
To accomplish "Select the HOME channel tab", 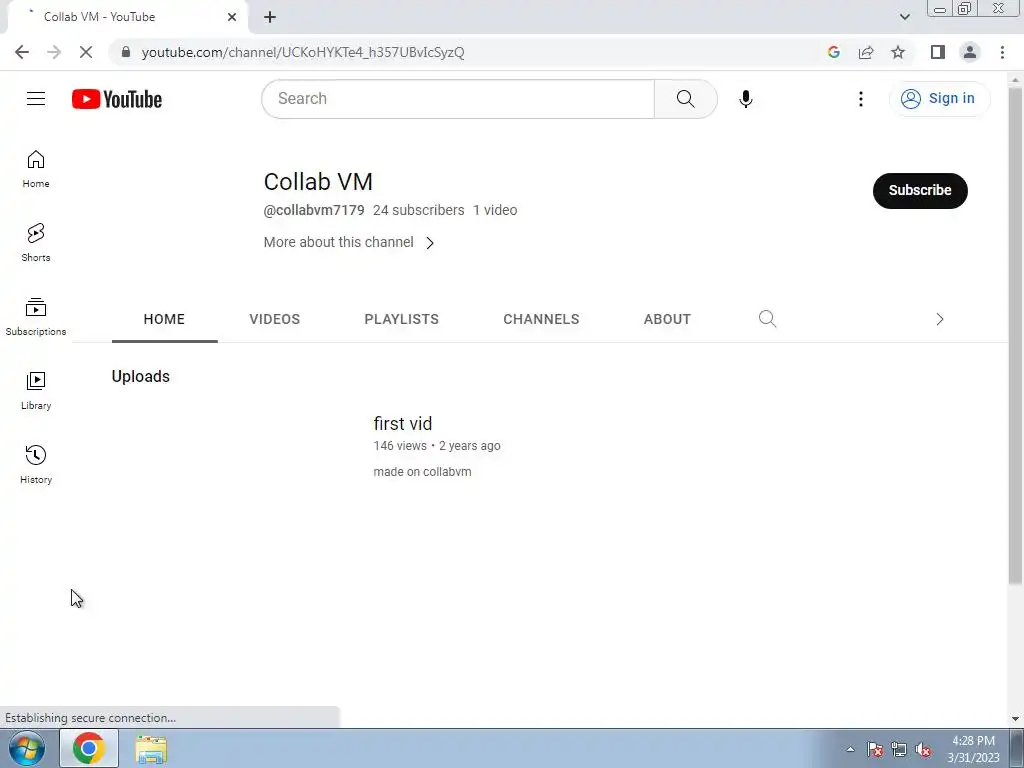I will click(x=165, y=319).
